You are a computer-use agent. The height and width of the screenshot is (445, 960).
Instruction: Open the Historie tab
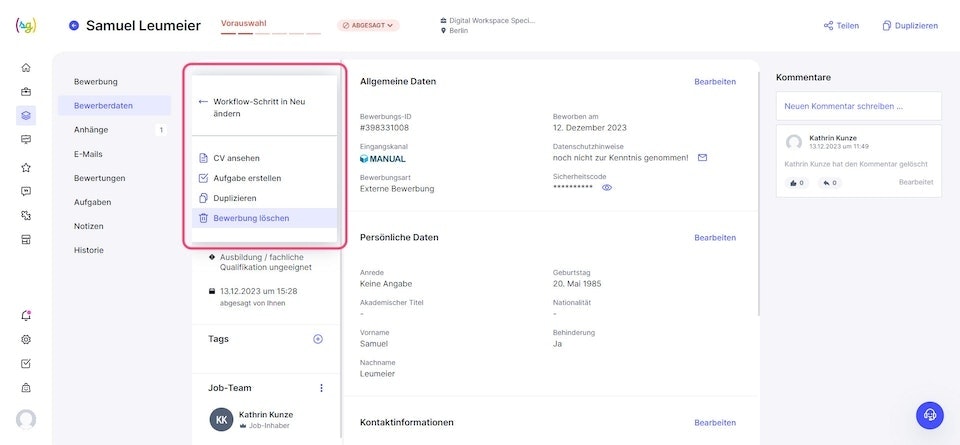click(x=89, y=250)
